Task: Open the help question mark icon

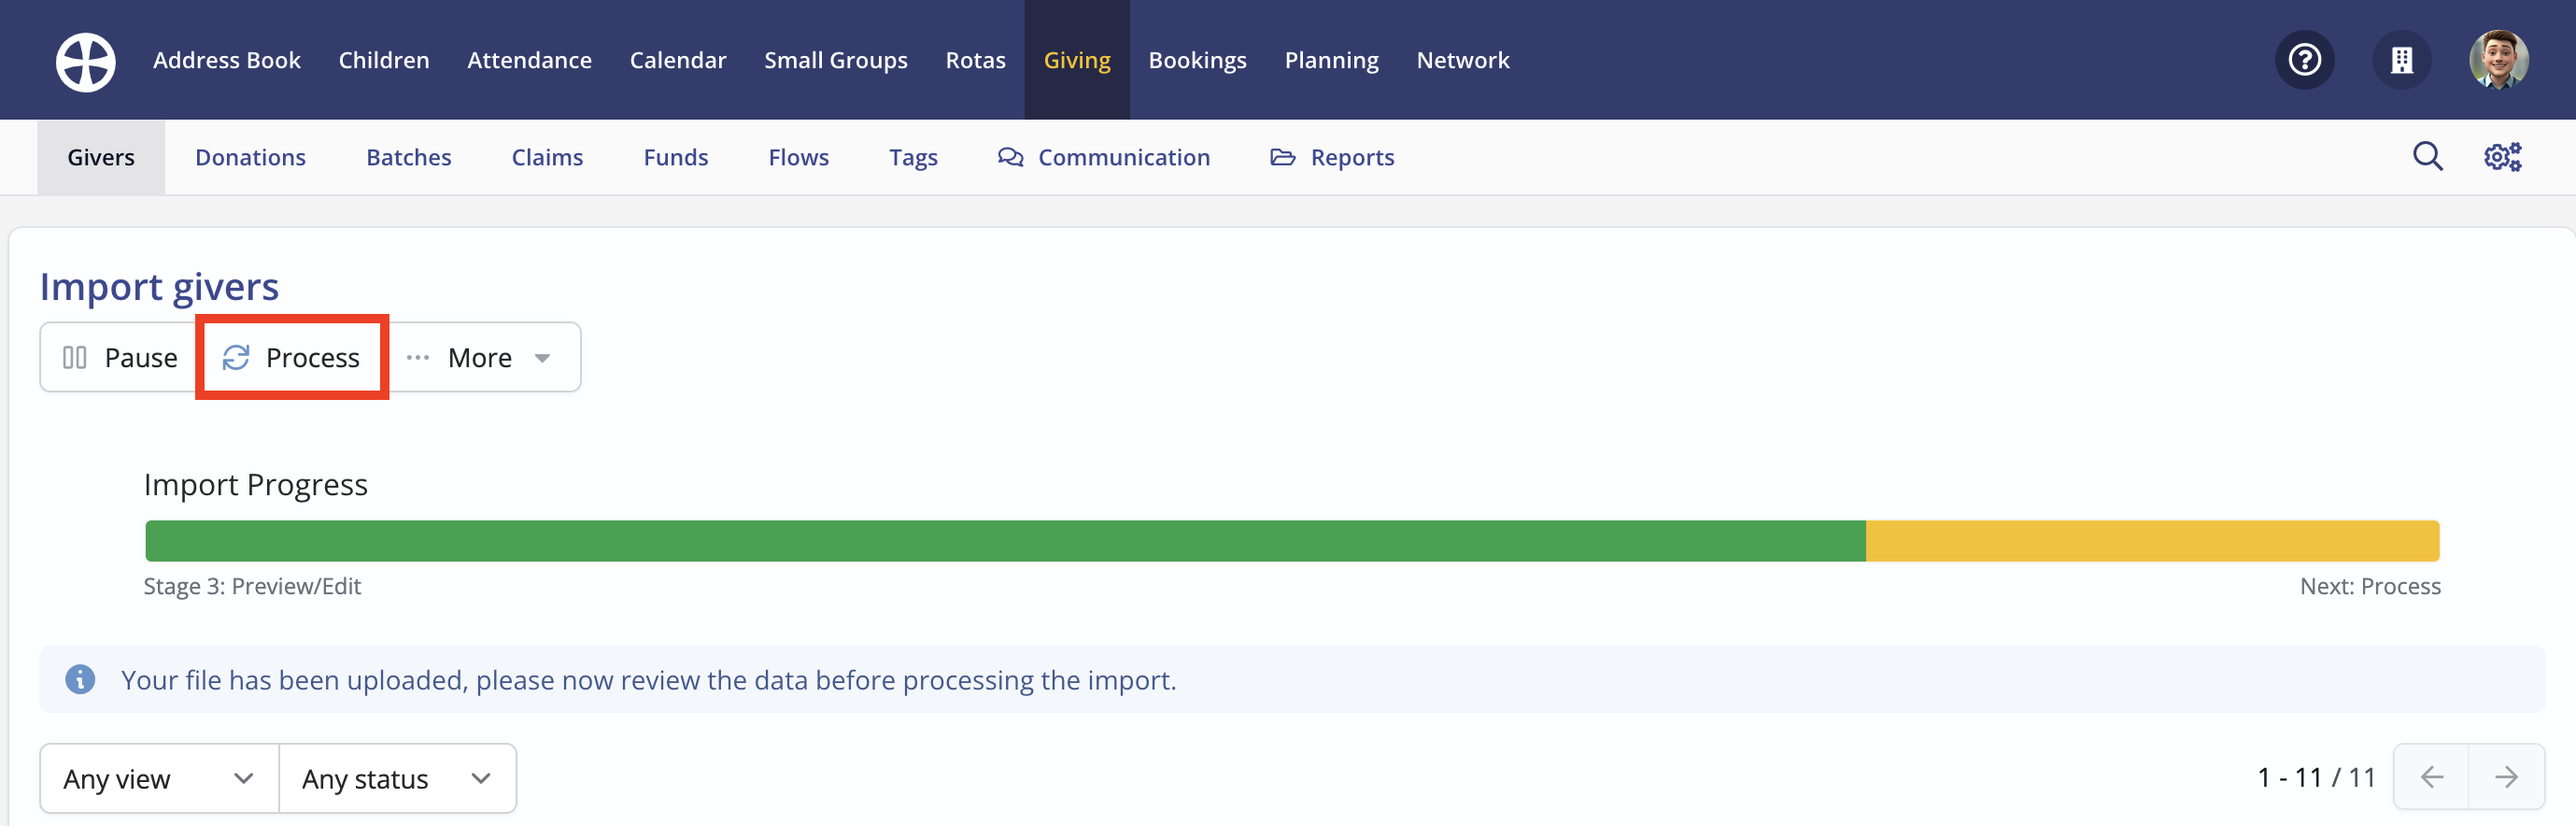Action: (x=2304, y=60)
